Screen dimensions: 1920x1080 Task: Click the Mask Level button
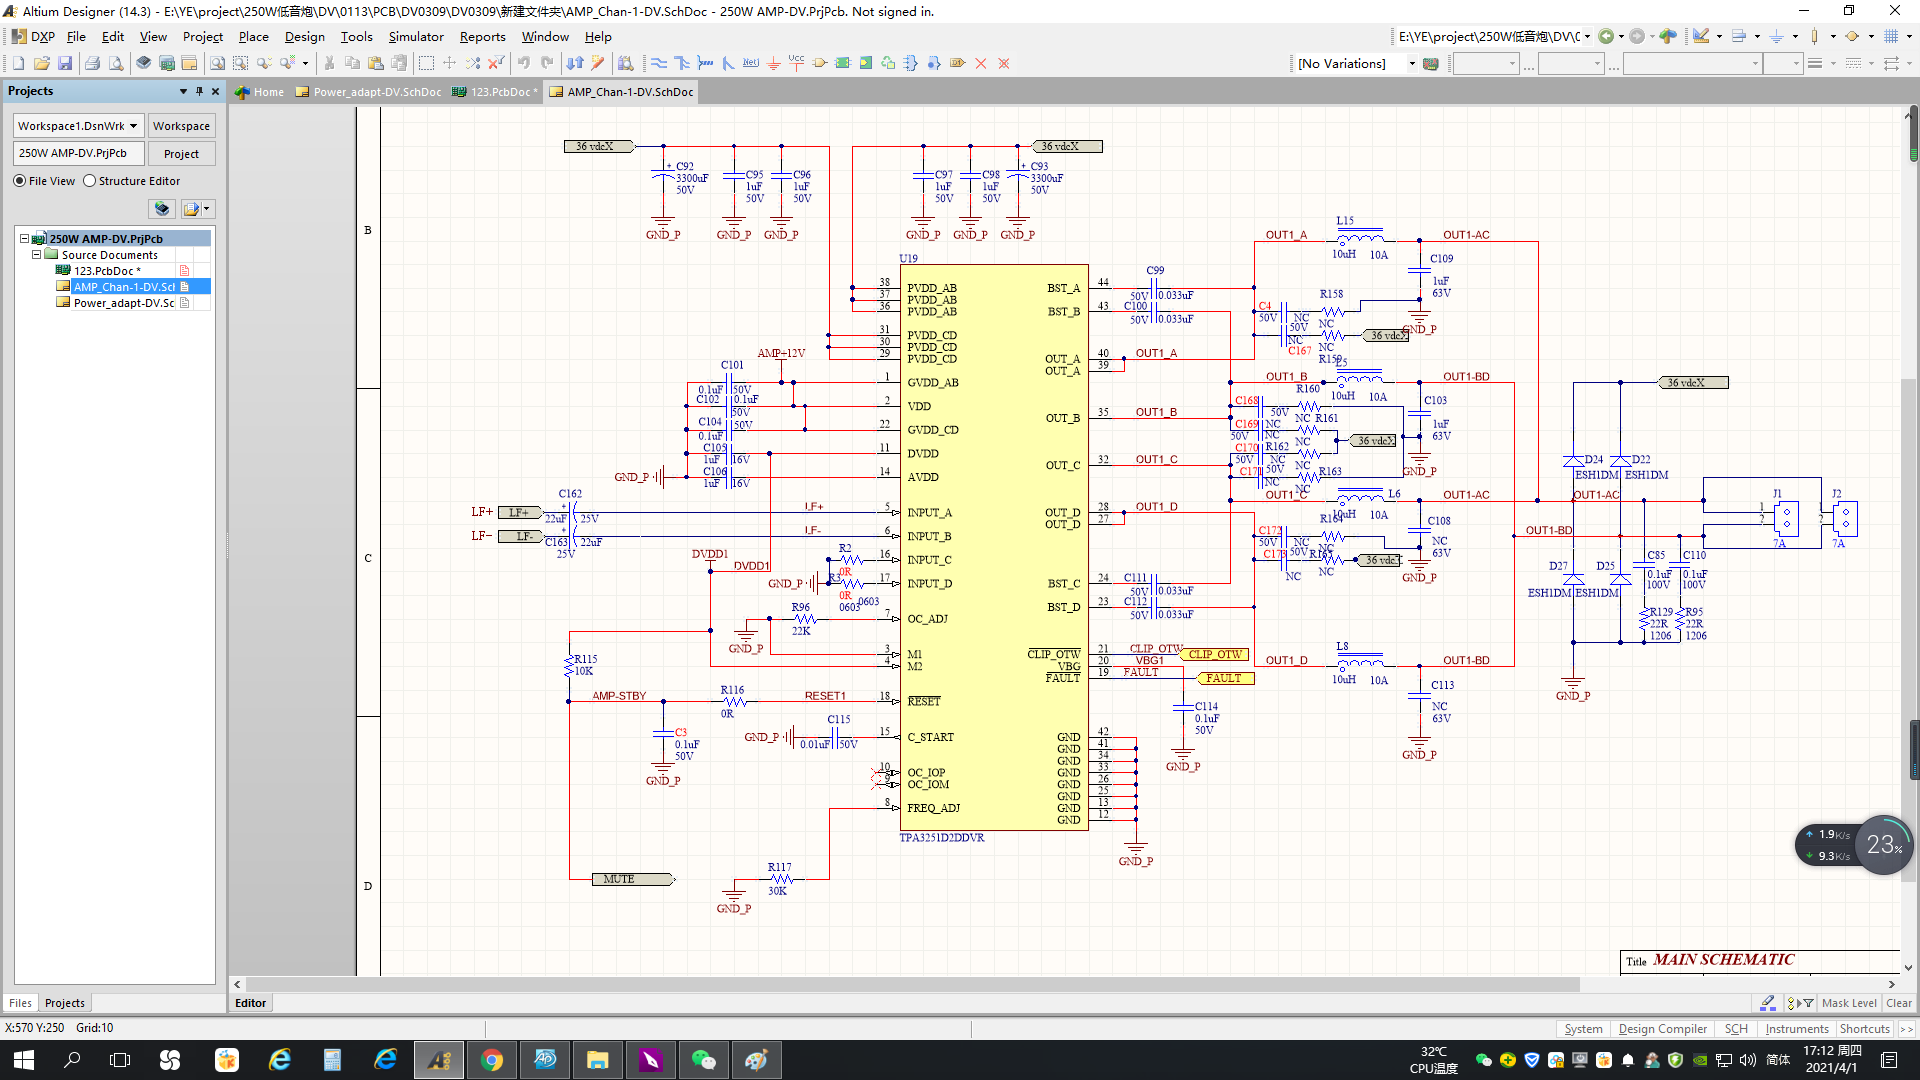click(1848, 1003)
